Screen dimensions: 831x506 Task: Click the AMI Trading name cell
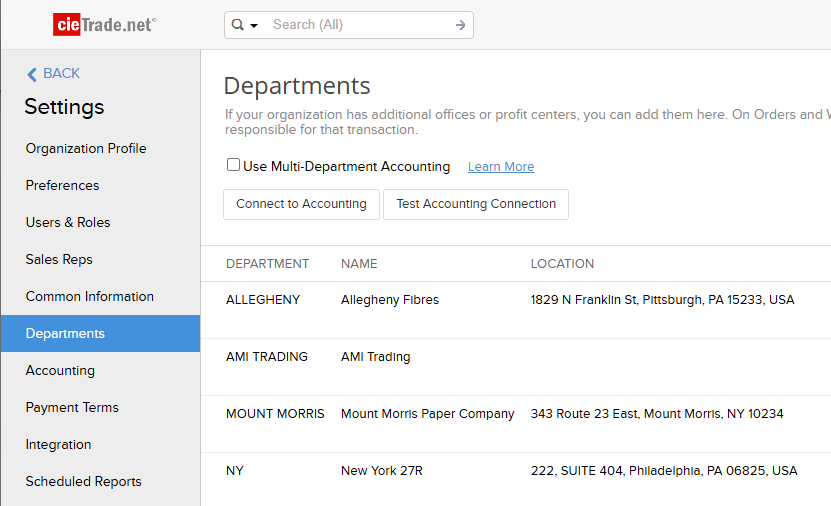375,357
